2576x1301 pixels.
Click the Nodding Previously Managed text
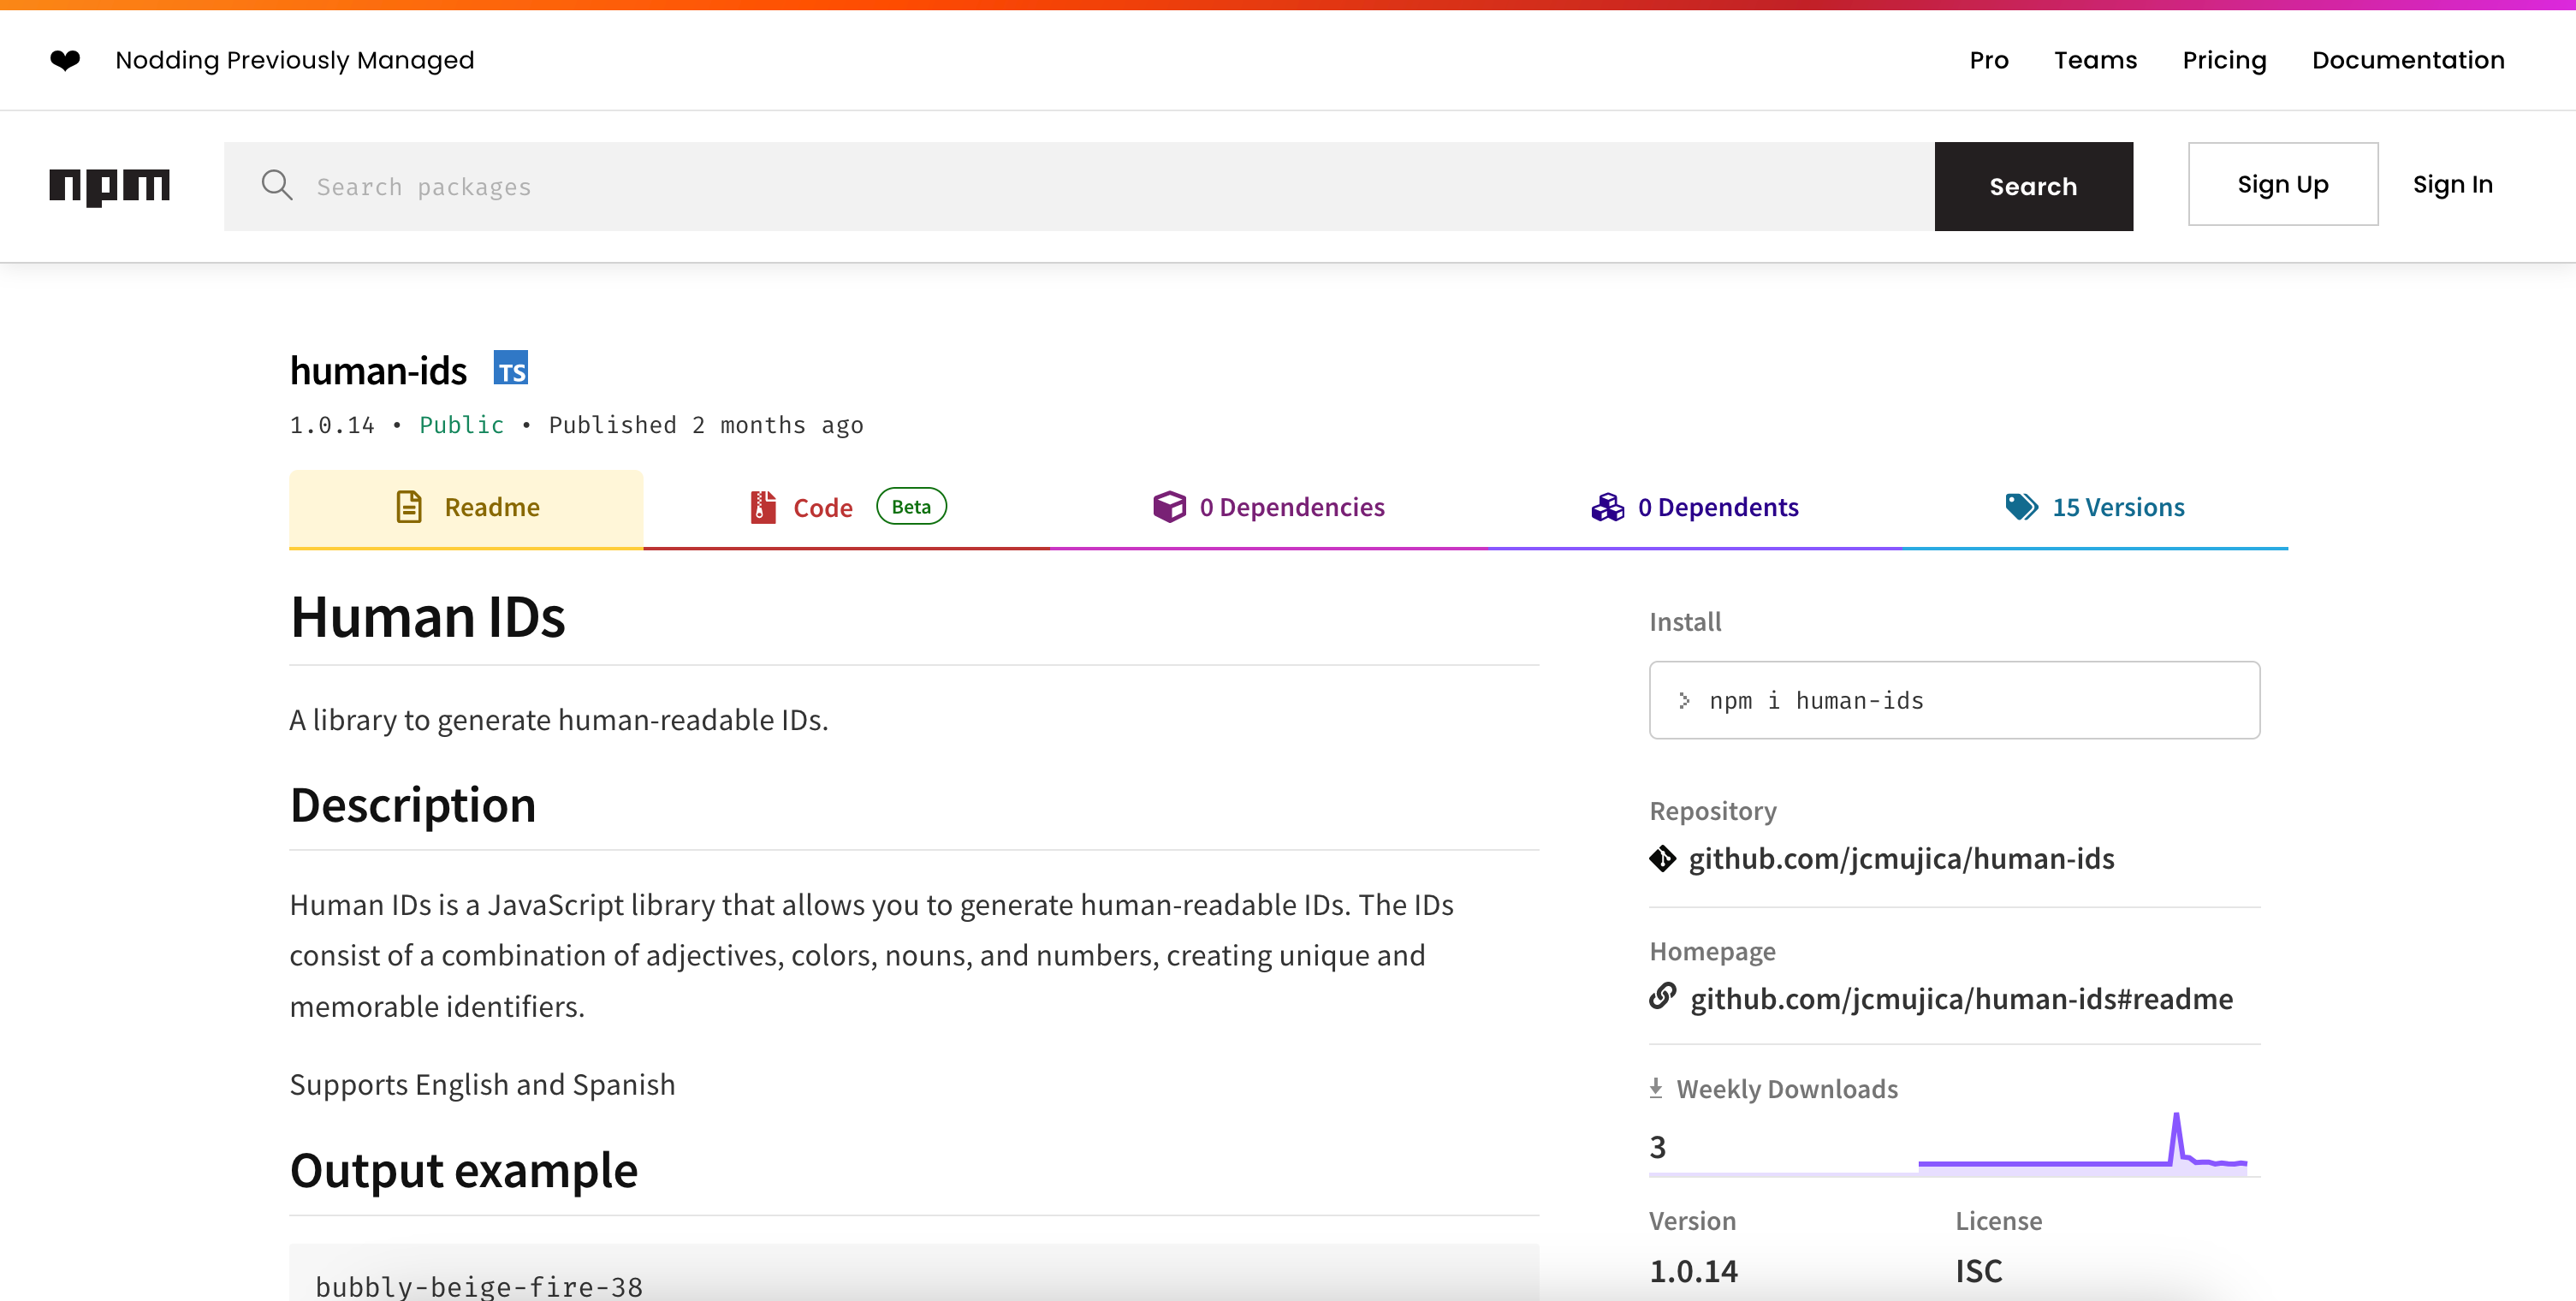295,61
